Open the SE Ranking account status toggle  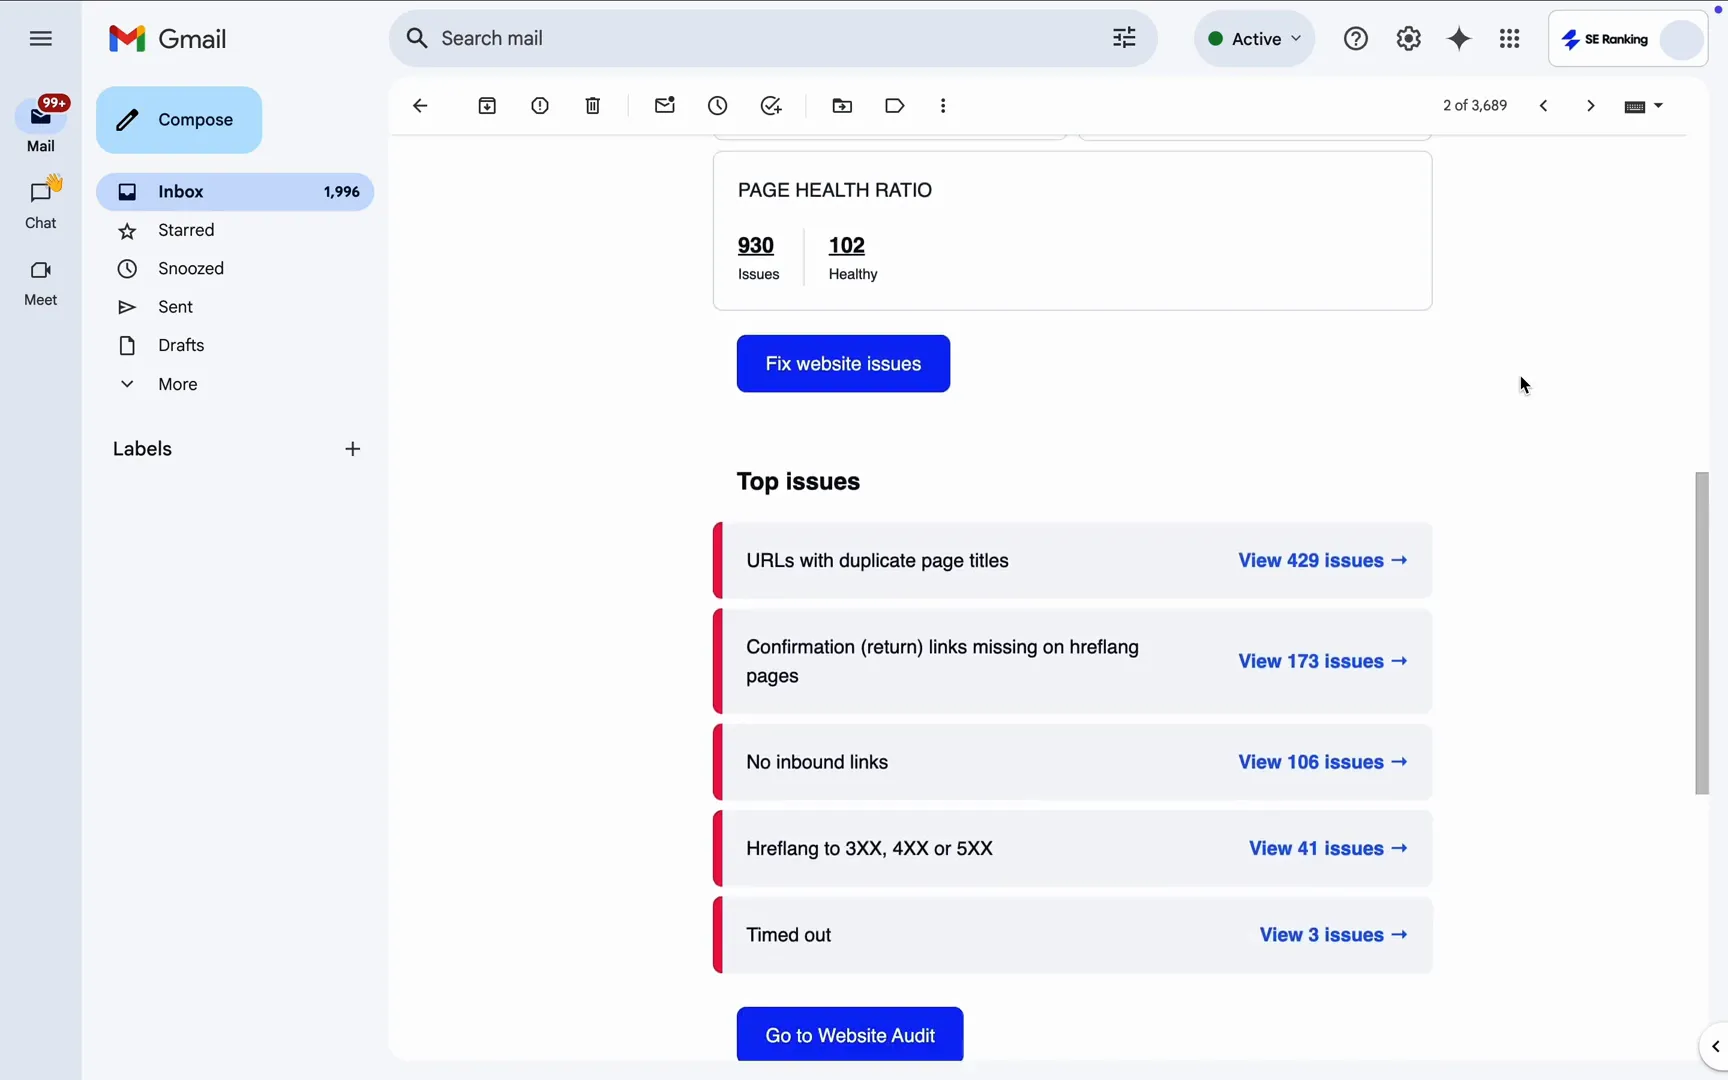click(1628, 39)
